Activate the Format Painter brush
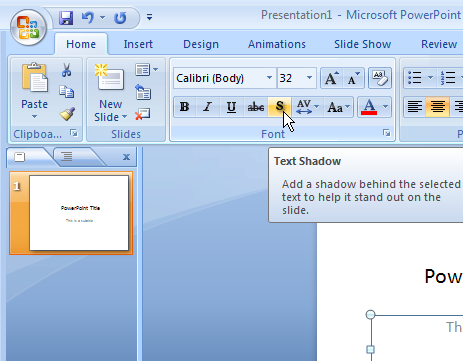Screen dimensions: 463x361 [x=67, y=114]
